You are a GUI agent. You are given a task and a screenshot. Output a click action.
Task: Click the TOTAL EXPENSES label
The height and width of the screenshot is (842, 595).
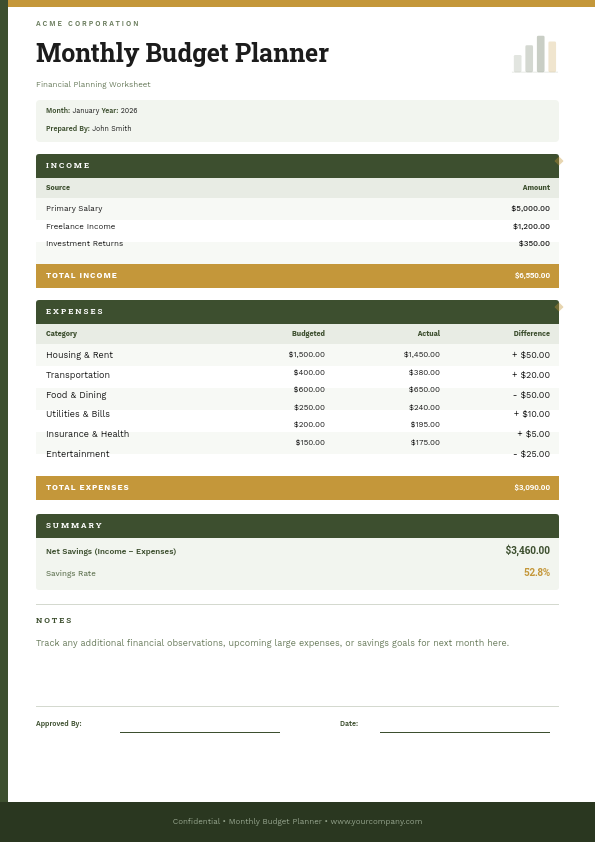[88, 488]
